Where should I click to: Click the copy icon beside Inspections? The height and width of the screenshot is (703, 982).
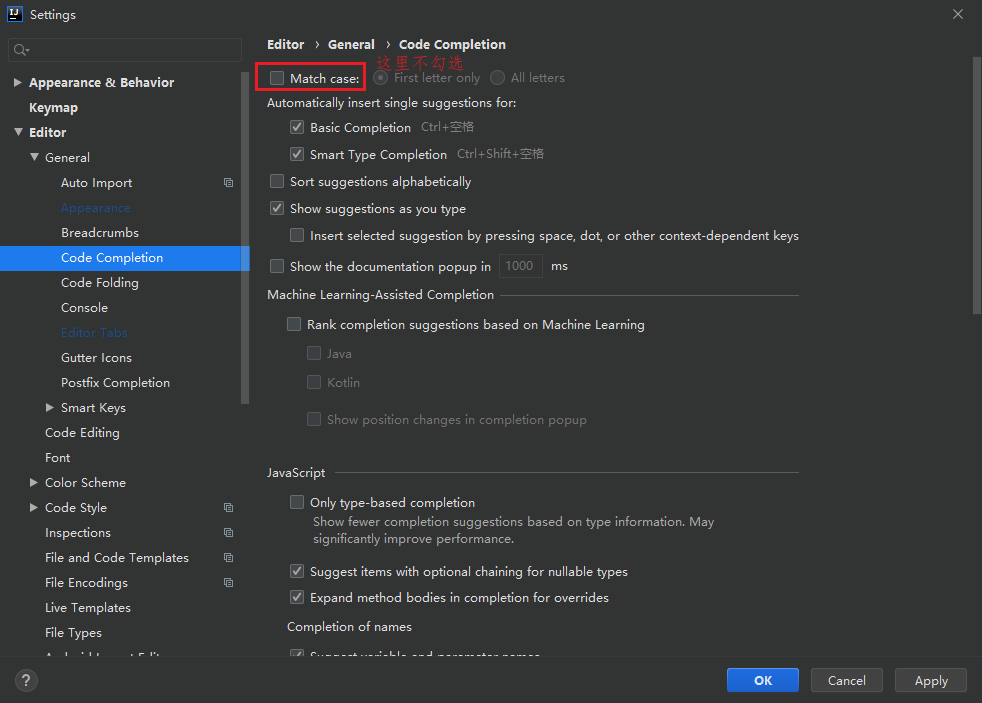tap(228, 533)
